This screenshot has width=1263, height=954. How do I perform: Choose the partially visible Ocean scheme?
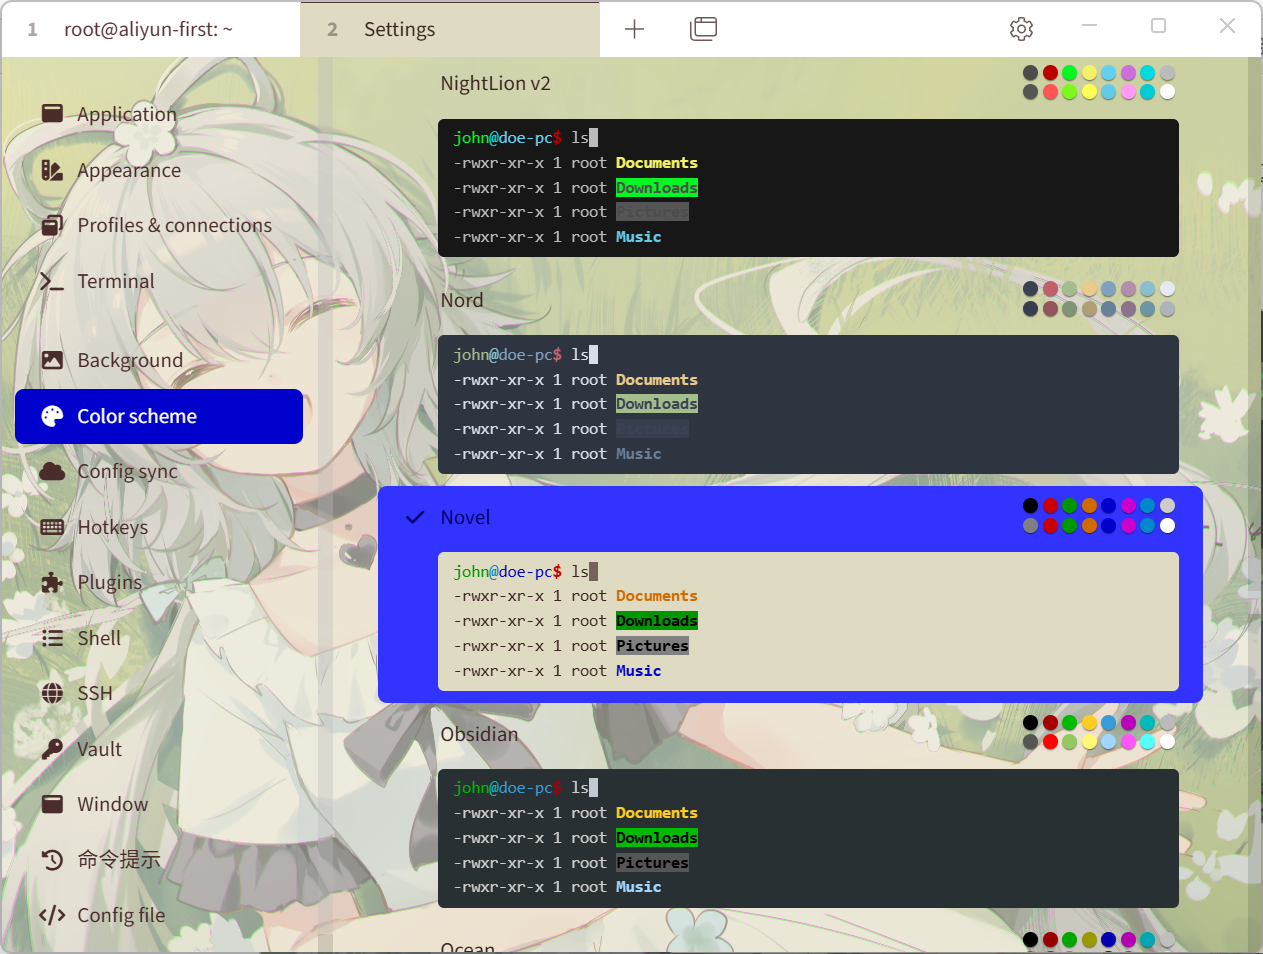[468, 946]
